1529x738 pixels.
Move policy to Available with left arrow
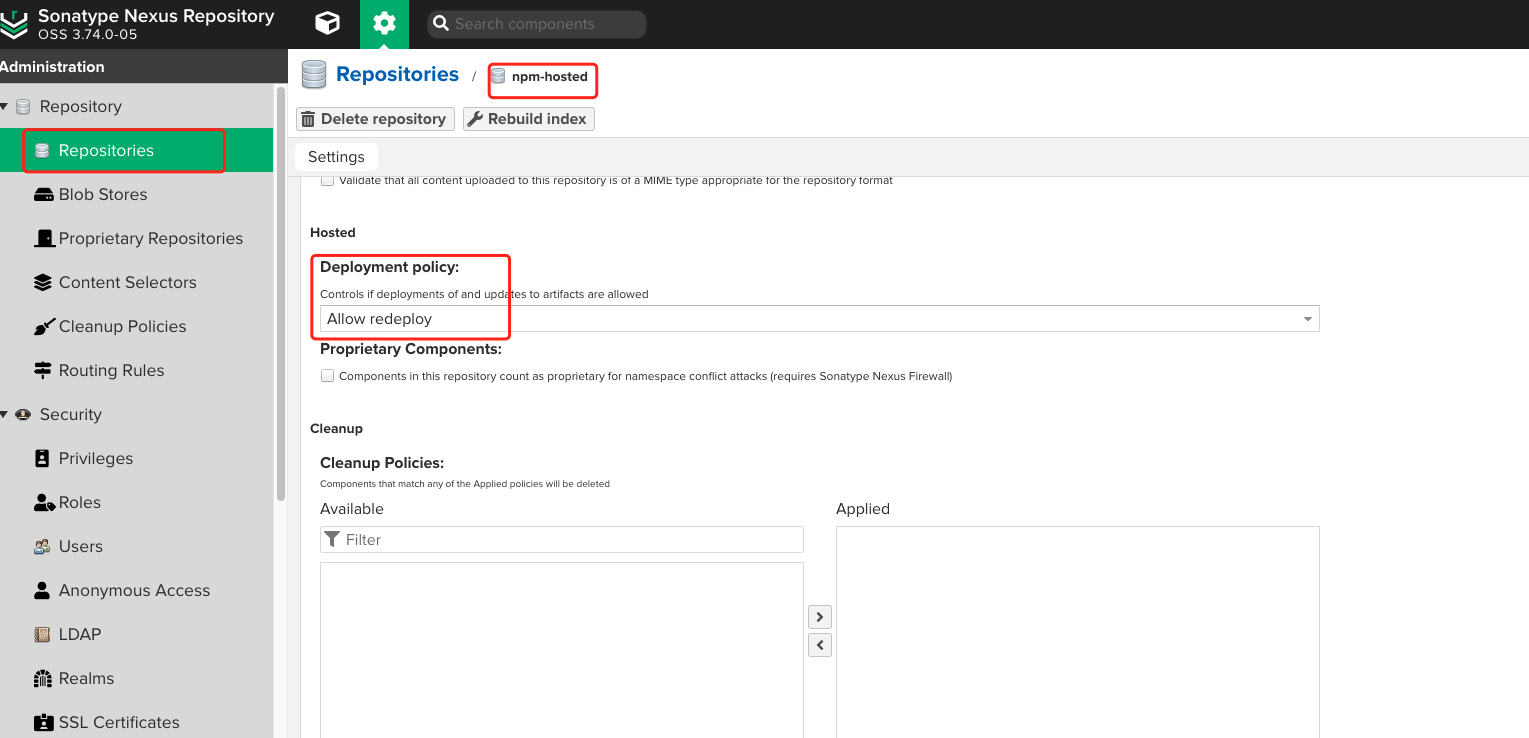point(820,645)
